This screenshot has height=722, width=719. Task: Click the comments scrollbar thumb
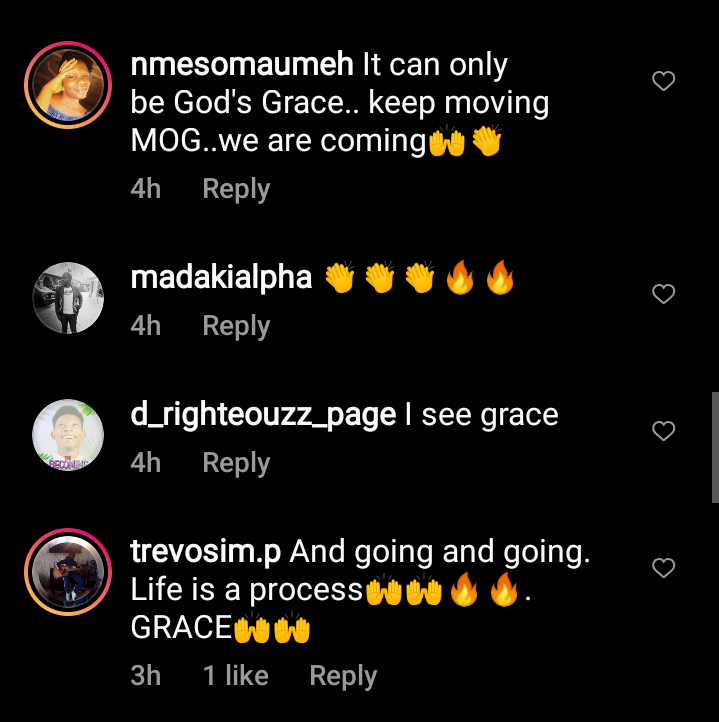click(715, 447)
